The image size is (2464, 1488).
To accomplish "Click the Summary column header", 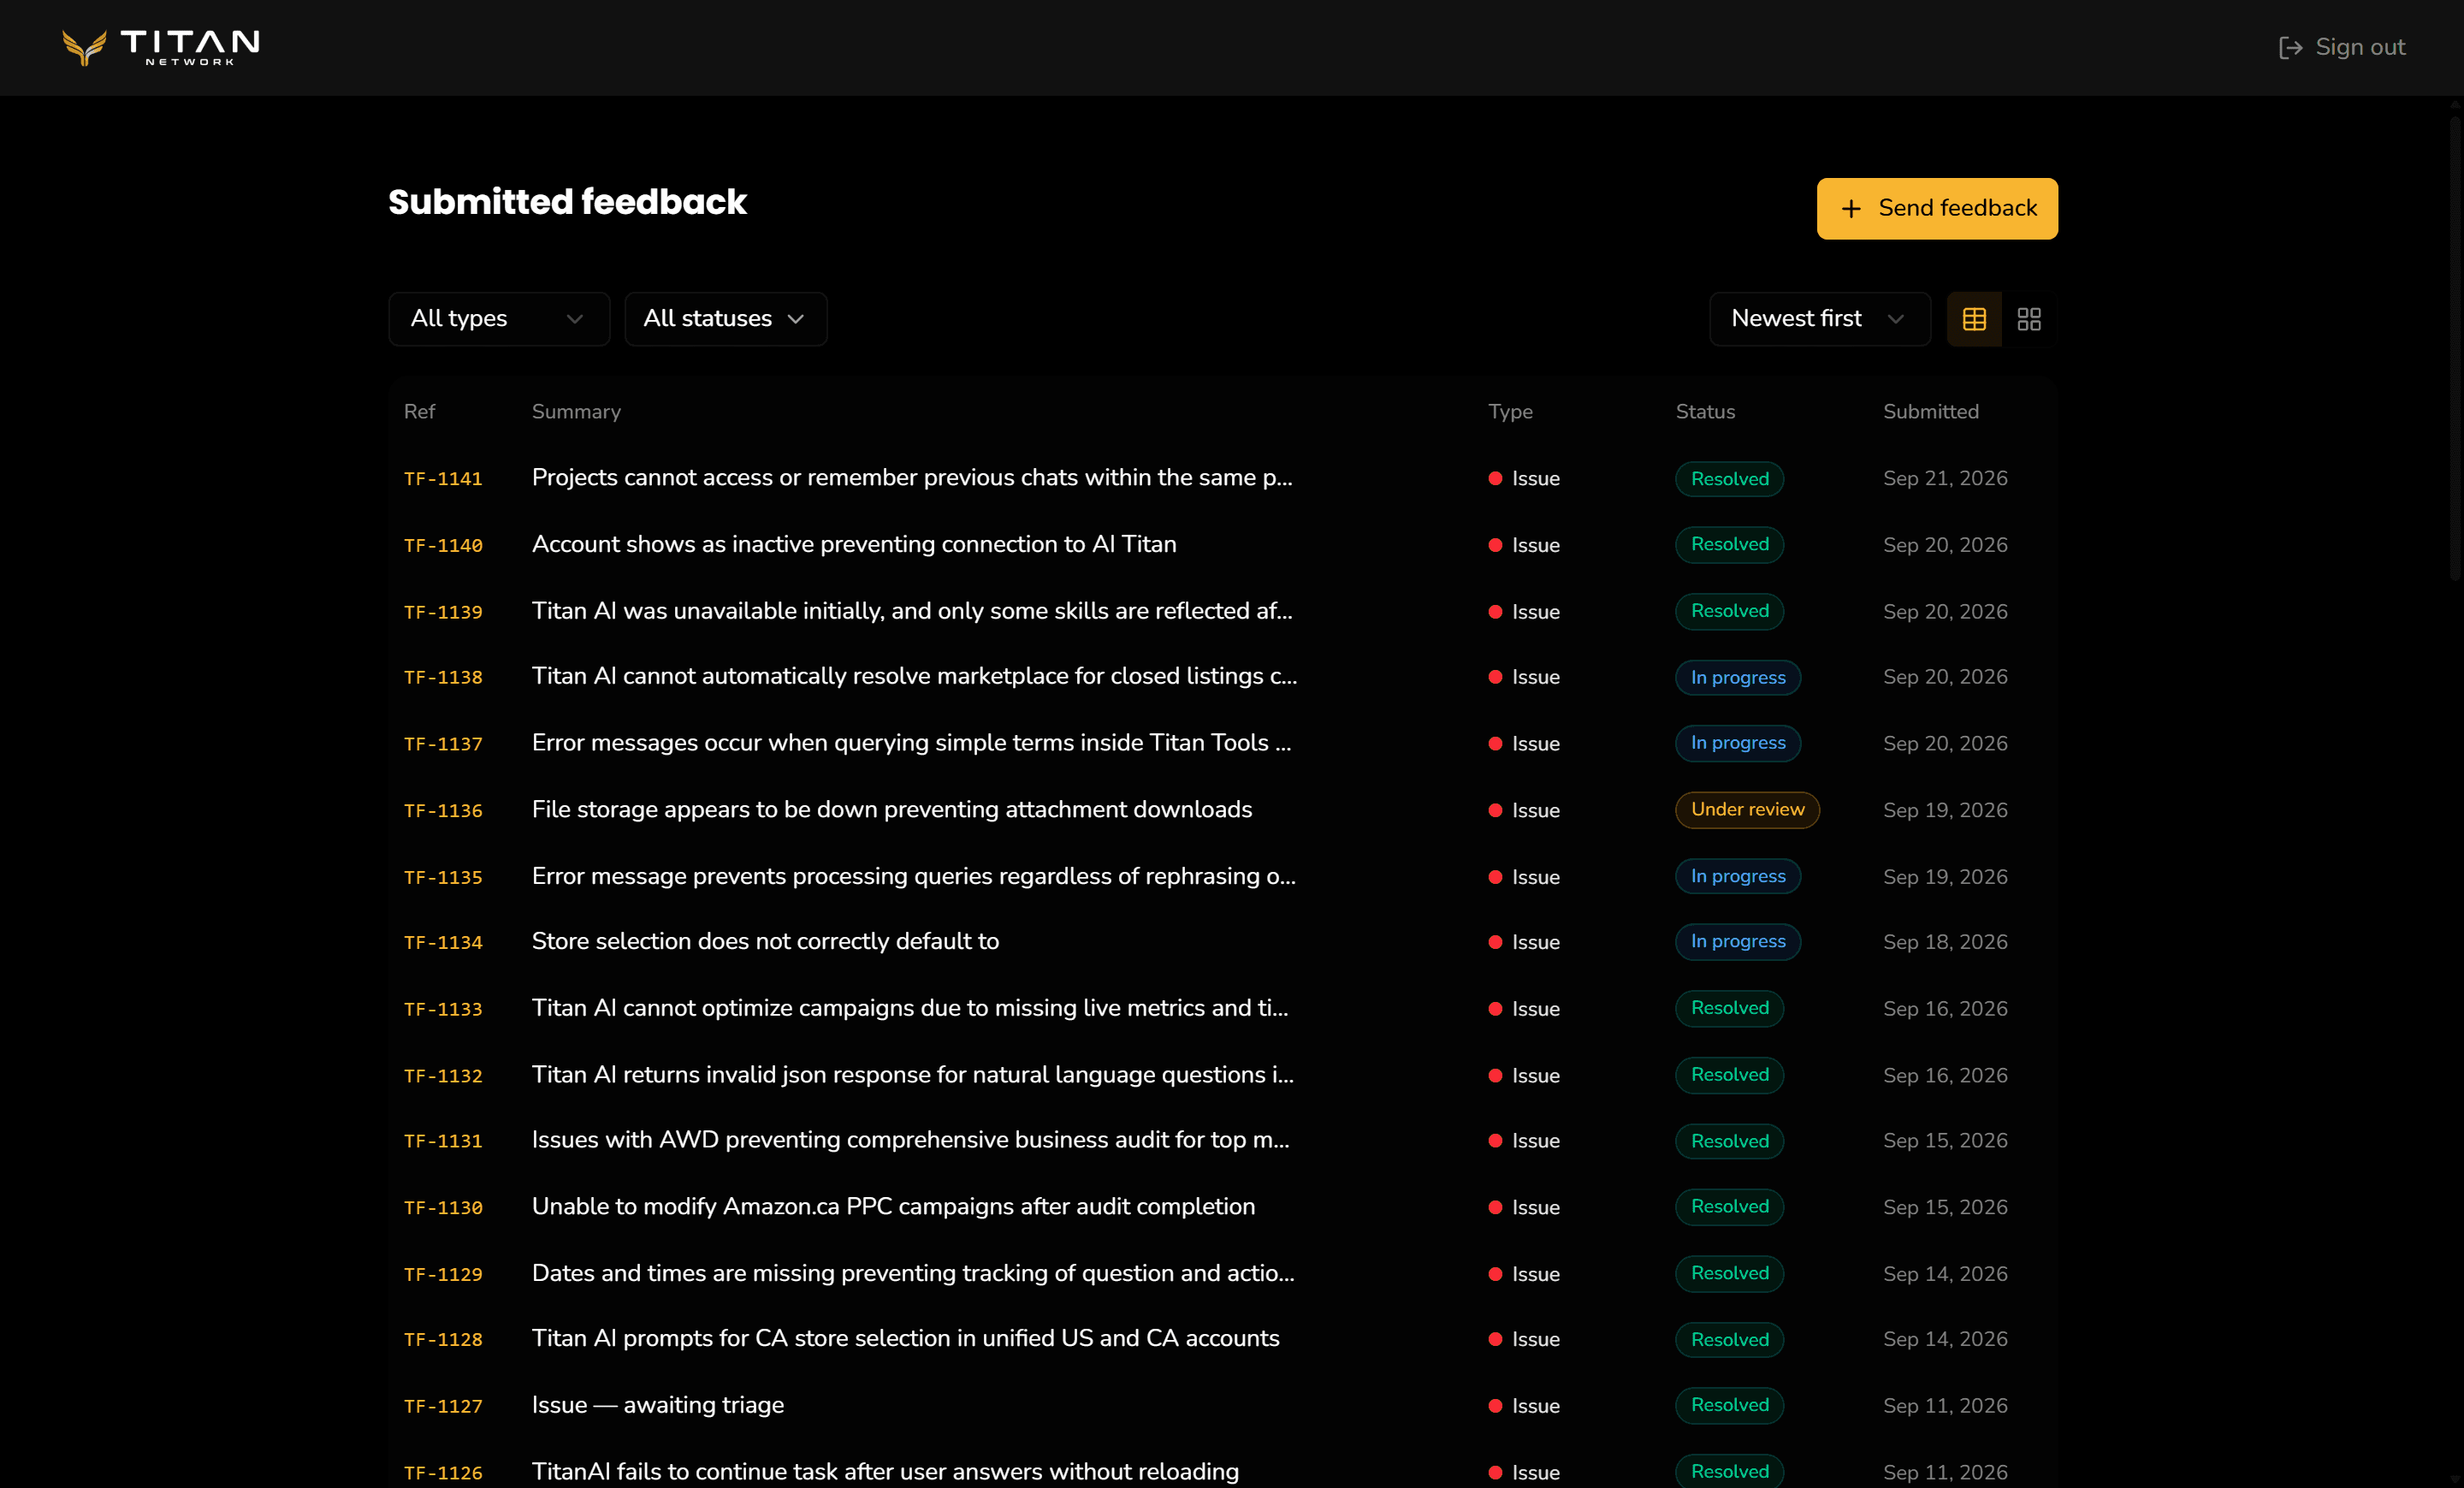I will point(576,411).
